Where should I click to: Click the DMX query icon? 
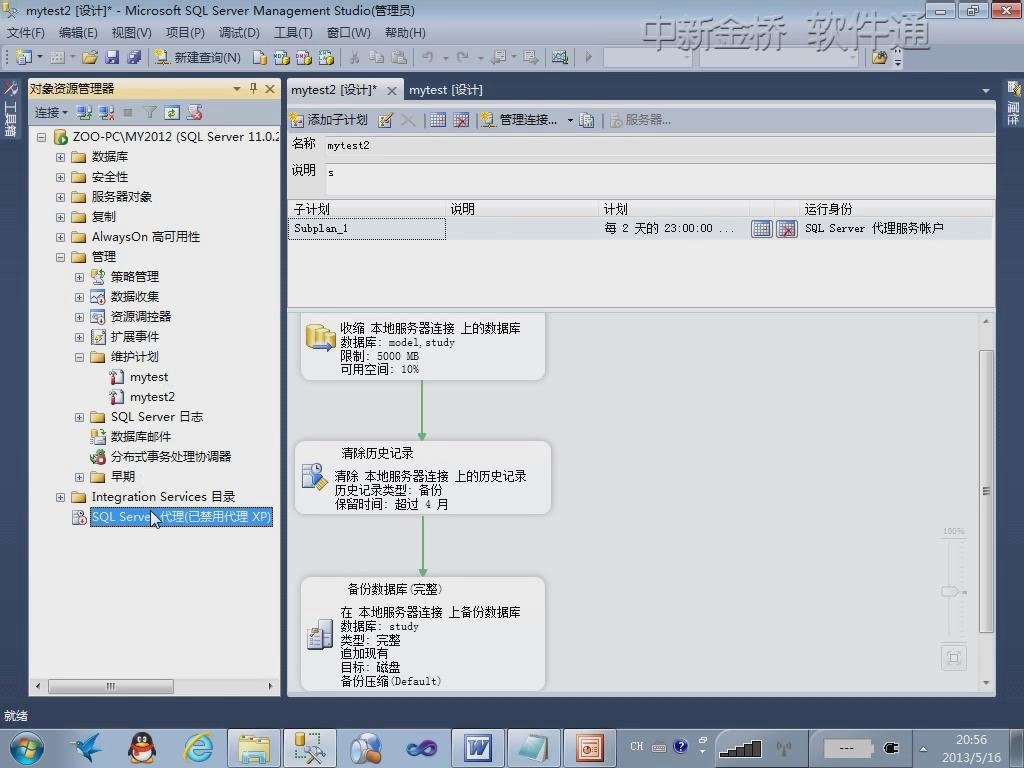[x=304, y=57]
